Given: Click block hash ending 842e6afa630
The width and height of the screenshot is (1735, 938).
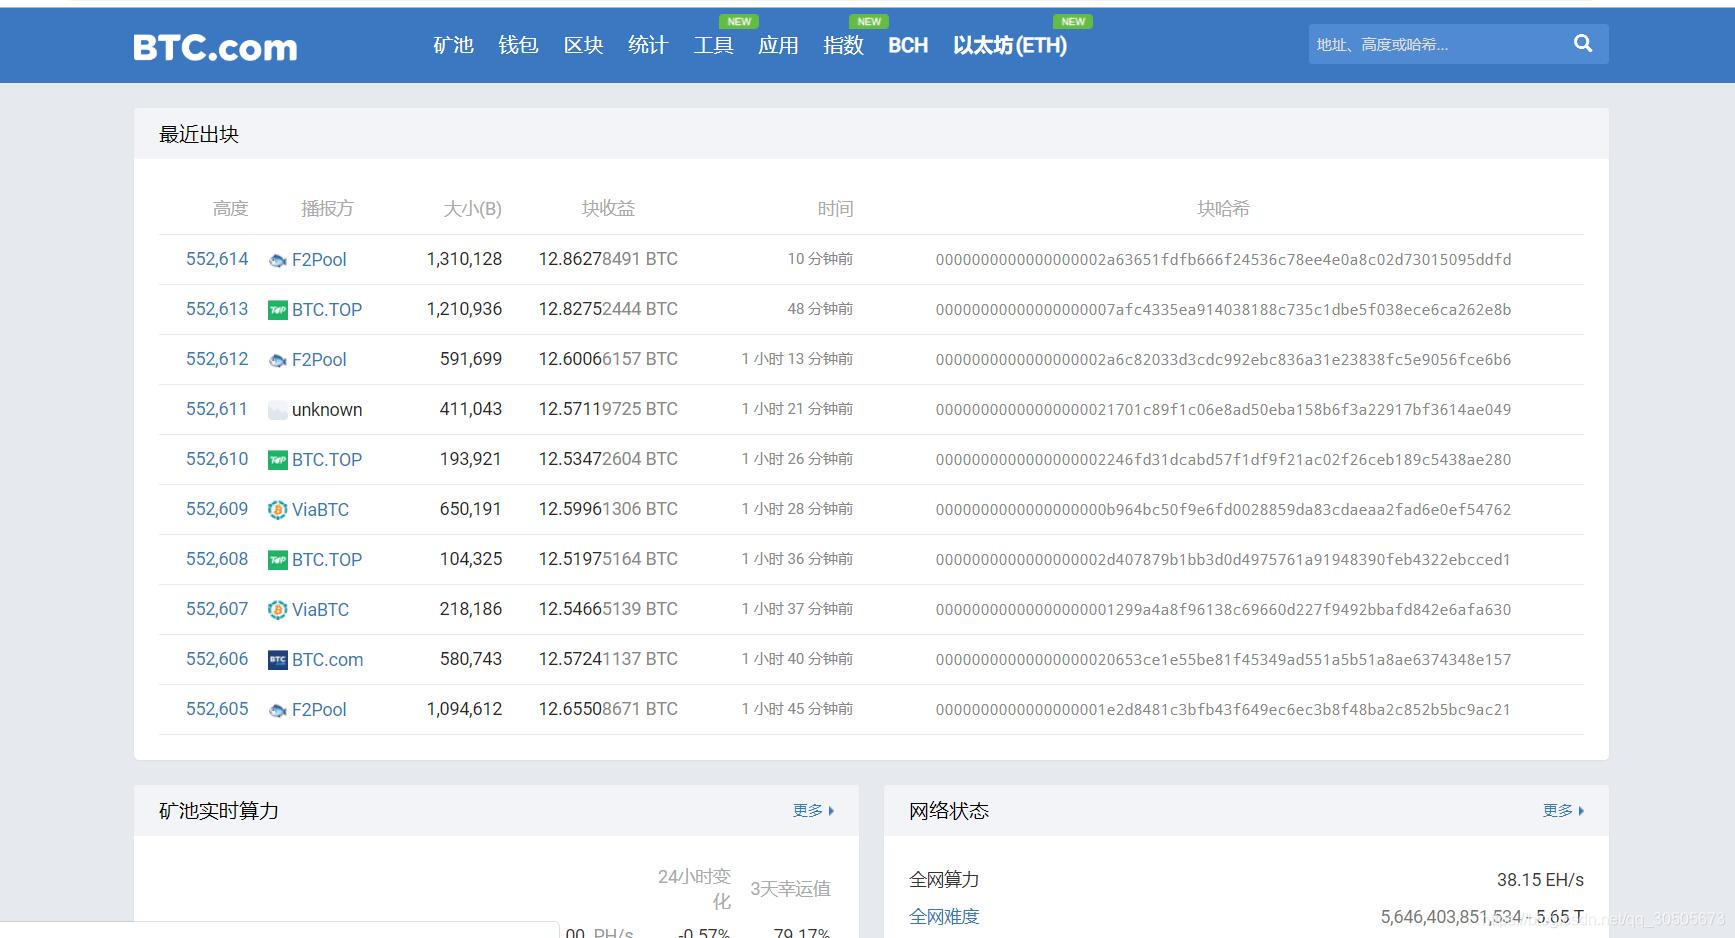Looking at the screenshot, I should pyautogui.click(x=1223, y=610).
